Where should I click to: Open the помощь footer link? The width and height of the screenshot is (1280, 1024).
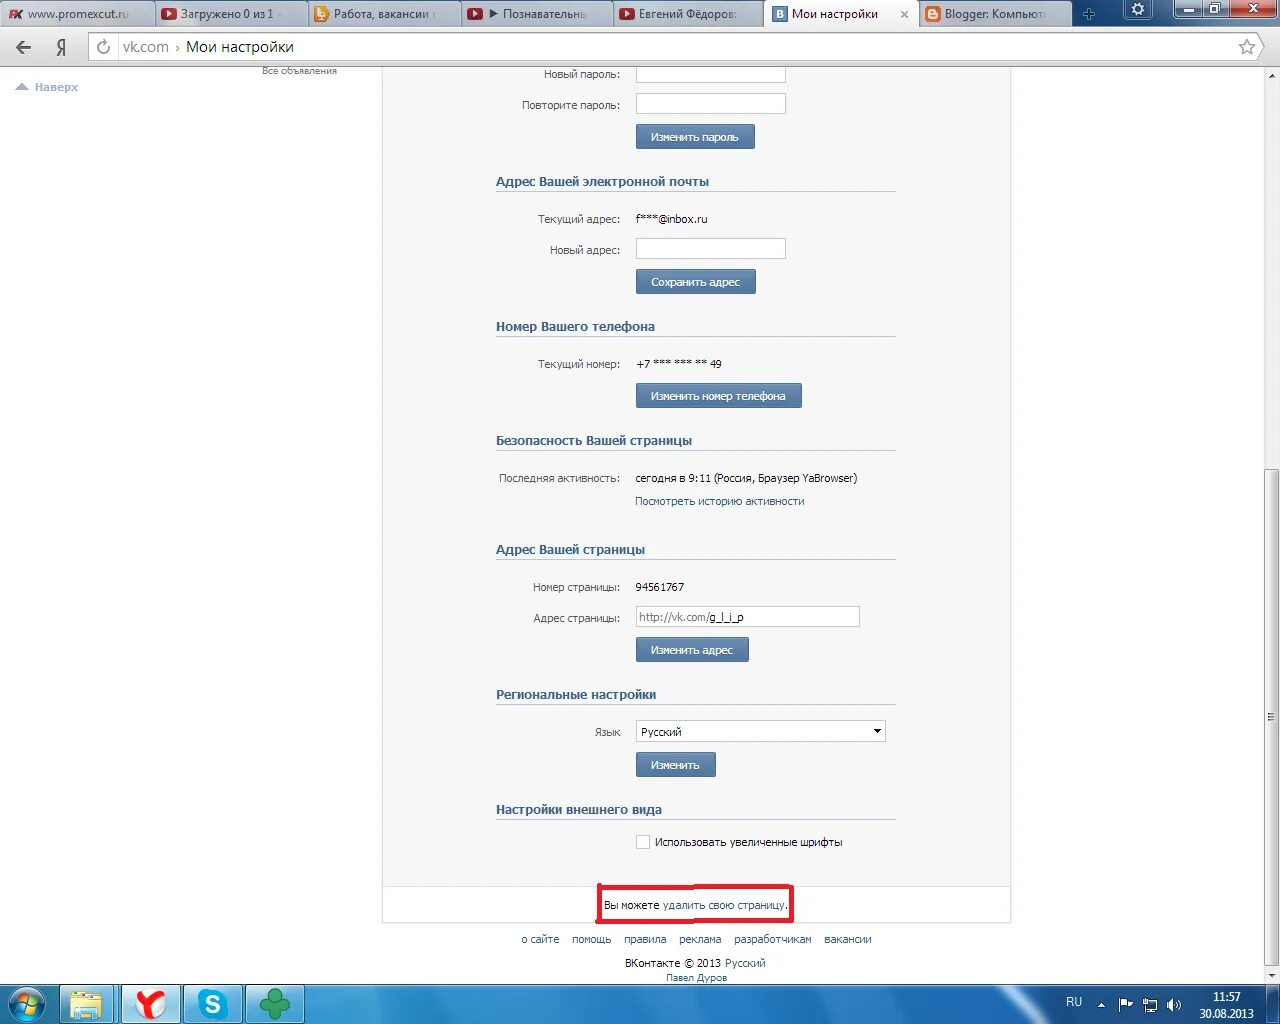[591, 939]
